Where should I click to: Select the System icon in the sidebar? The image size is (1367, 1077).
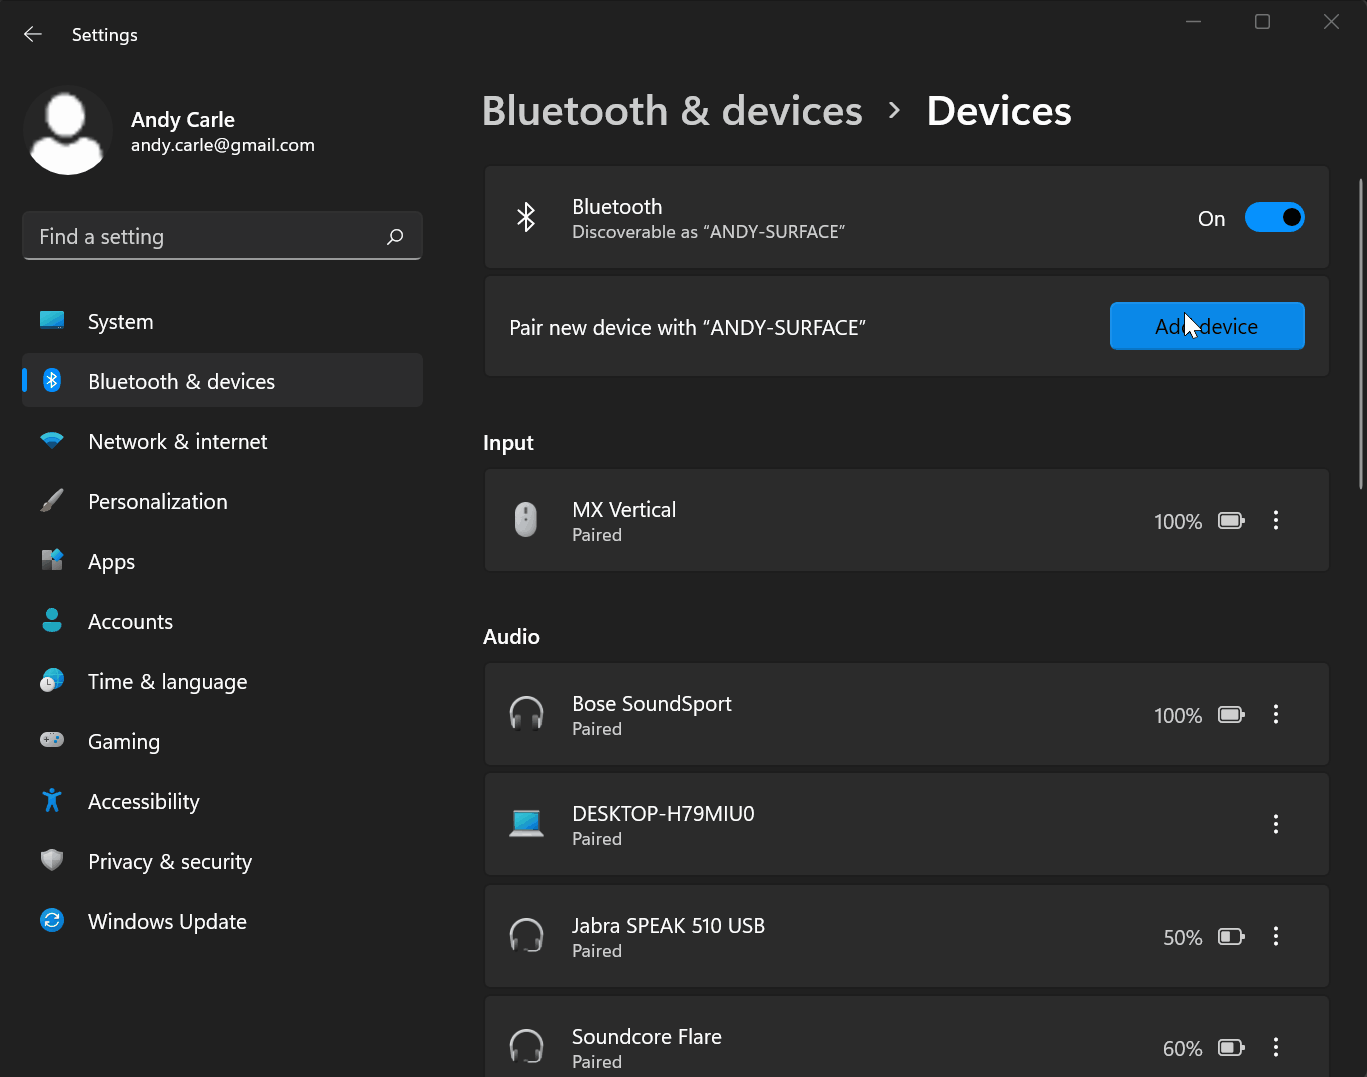51,321
